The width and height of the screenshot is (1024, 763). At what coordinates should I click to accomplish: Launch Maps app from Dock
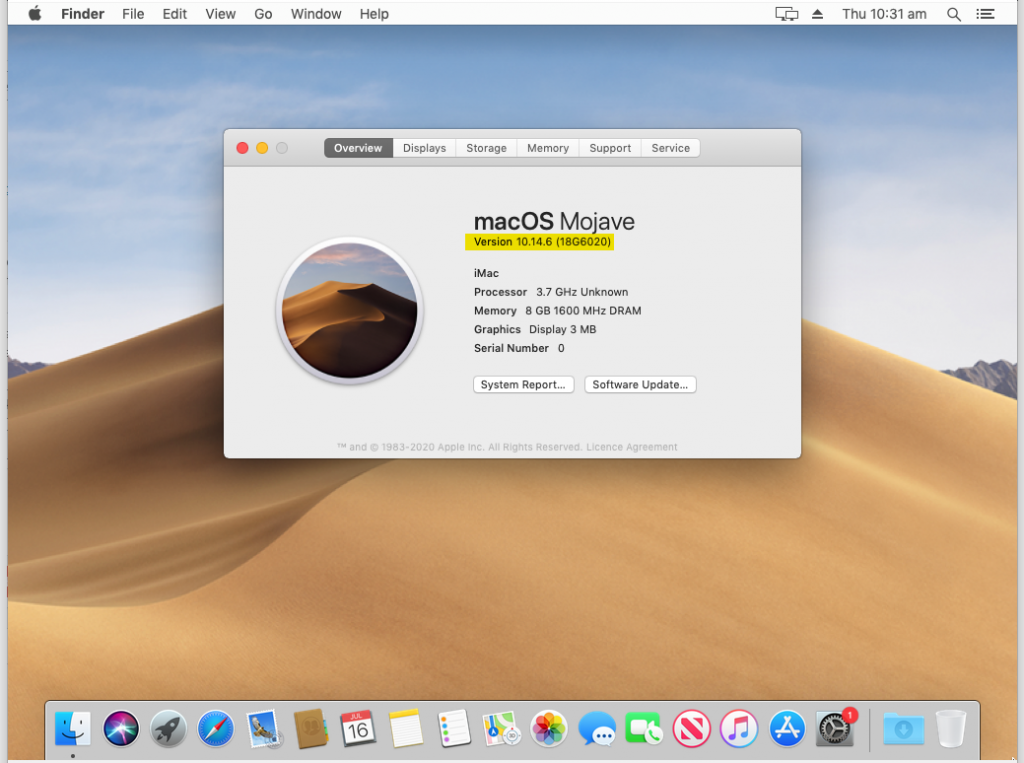pyautogui.click(x=502, y=728)
